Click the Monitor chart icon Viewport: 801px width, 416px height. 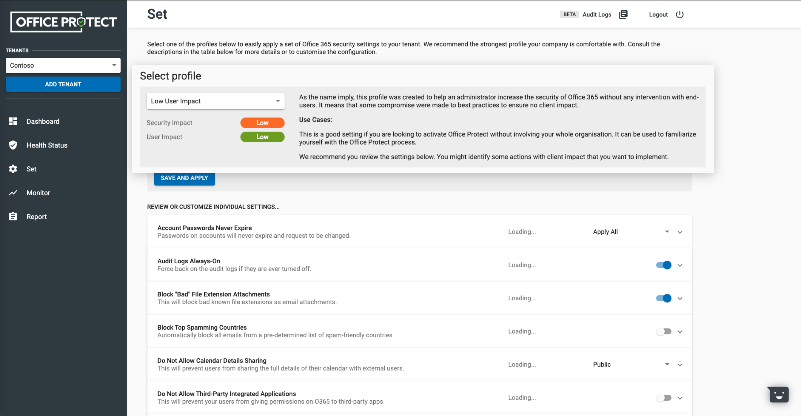tap(13, 192)
